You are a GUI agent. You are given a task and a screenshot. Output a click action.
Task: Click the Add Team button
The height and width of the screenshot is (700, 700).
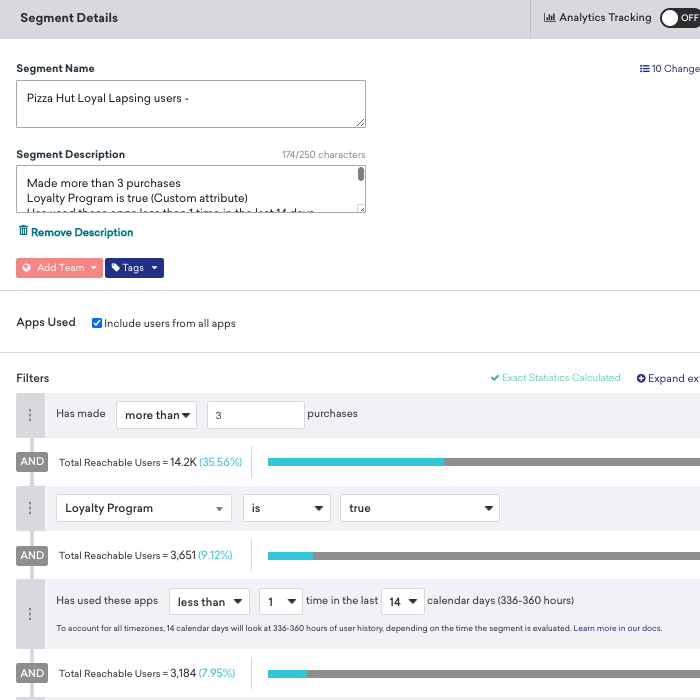click(59, 268)
